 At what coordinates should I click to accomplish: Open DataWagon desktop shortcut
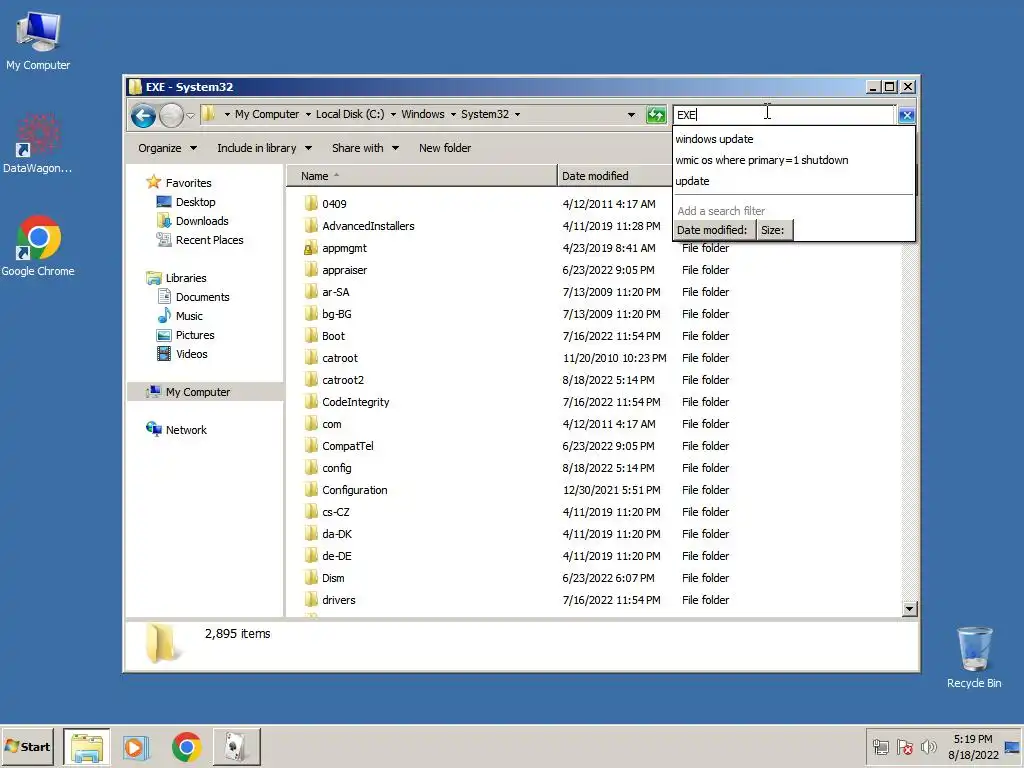(x=37, y=144)
